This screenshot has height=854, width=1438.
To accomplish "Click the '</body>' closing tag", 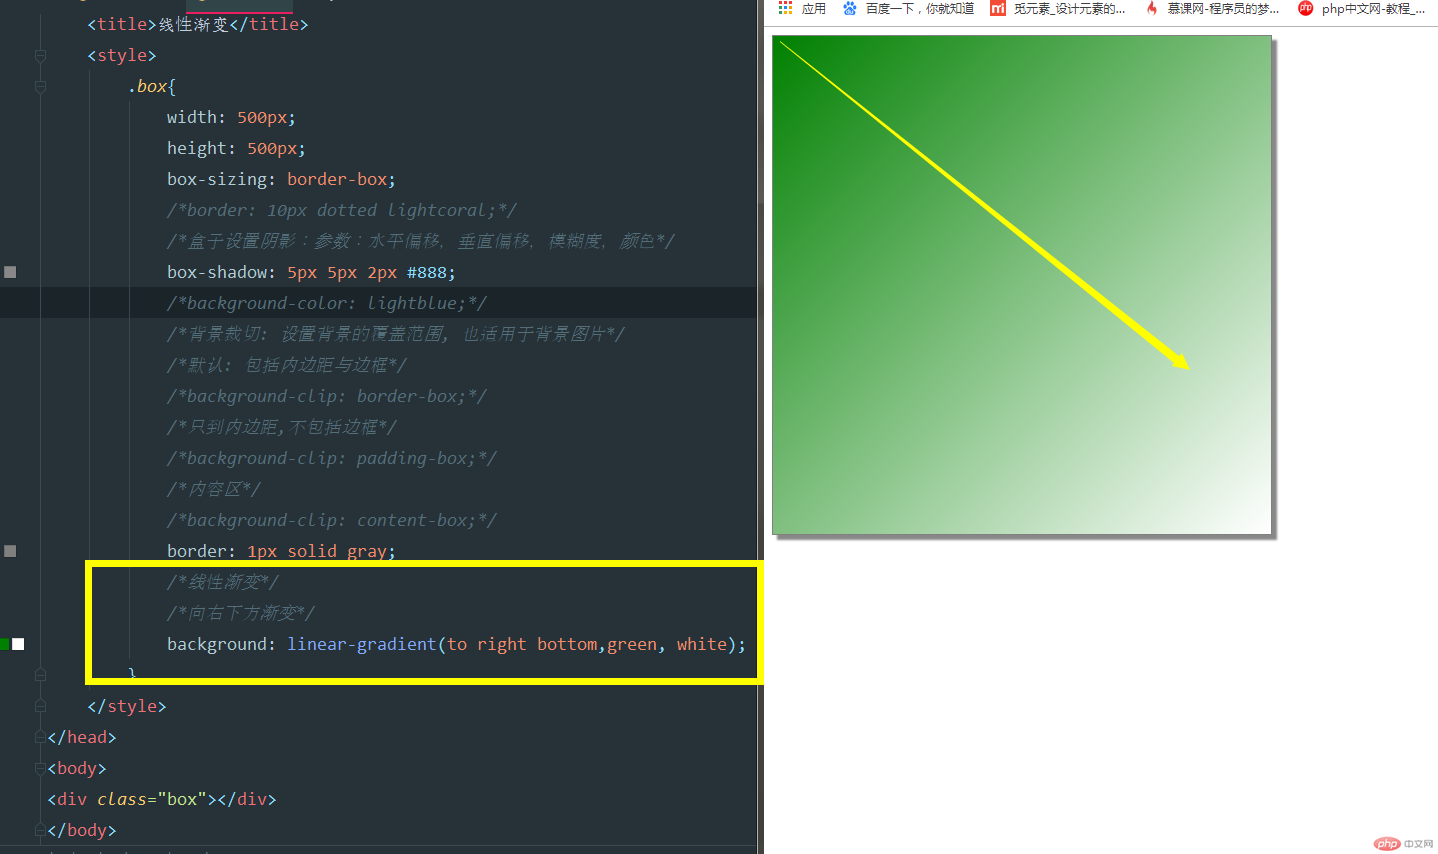I will click(x=82, y=830).
